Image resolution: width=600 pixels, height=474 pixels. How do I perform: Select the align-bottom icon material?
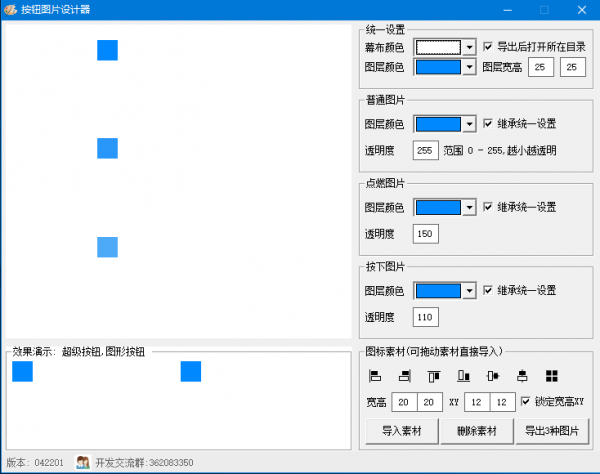463,376
